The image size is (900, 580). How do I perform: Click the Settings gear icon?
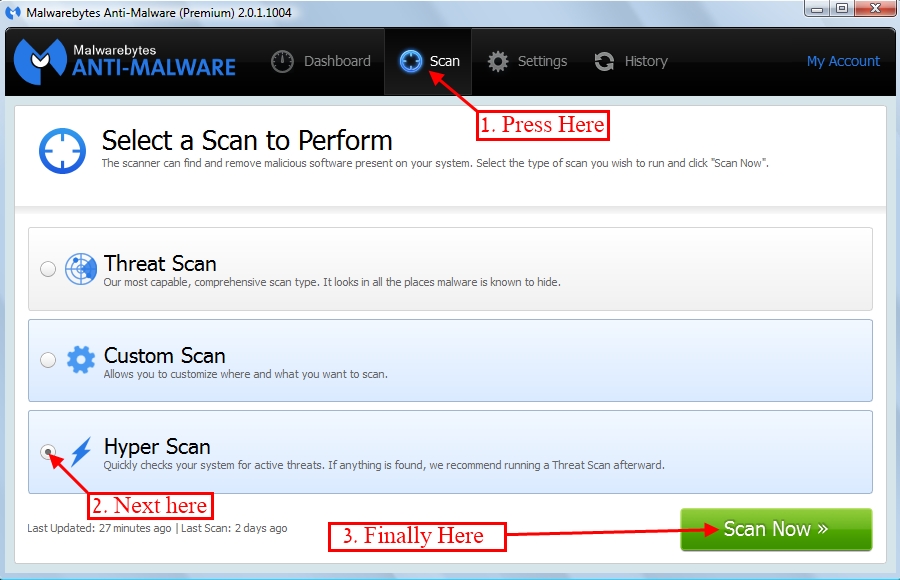tap(498, 61)
